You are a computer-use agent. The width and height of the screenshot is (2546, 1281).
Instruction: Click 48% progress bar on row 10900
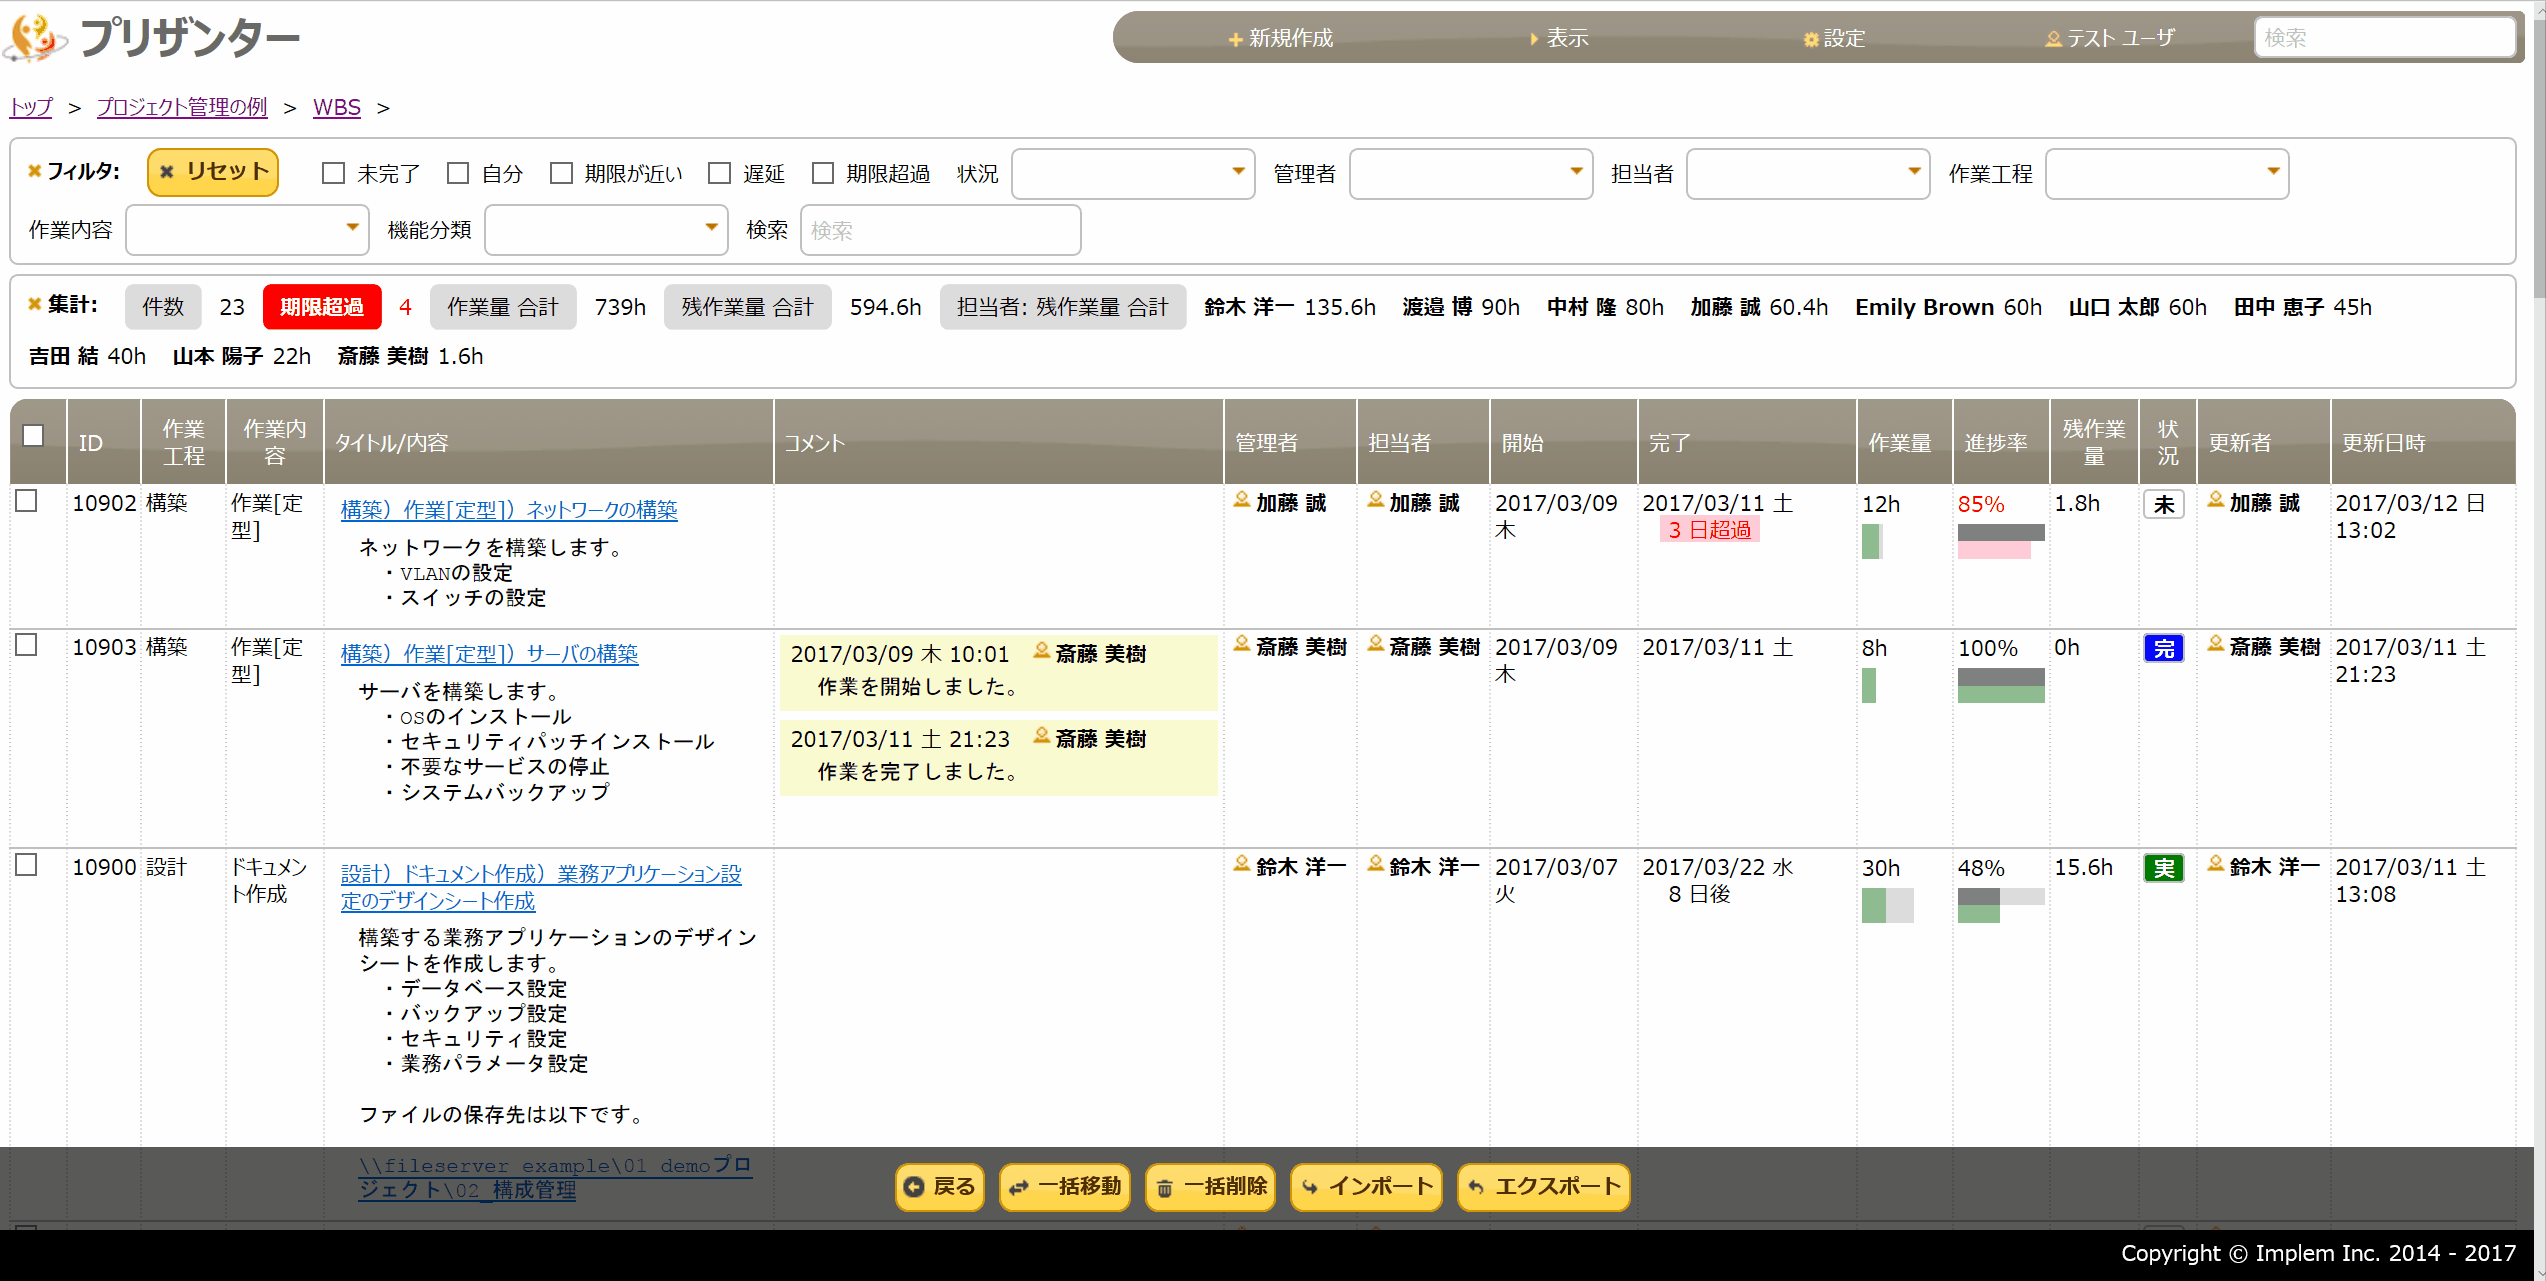point(2001,905)
